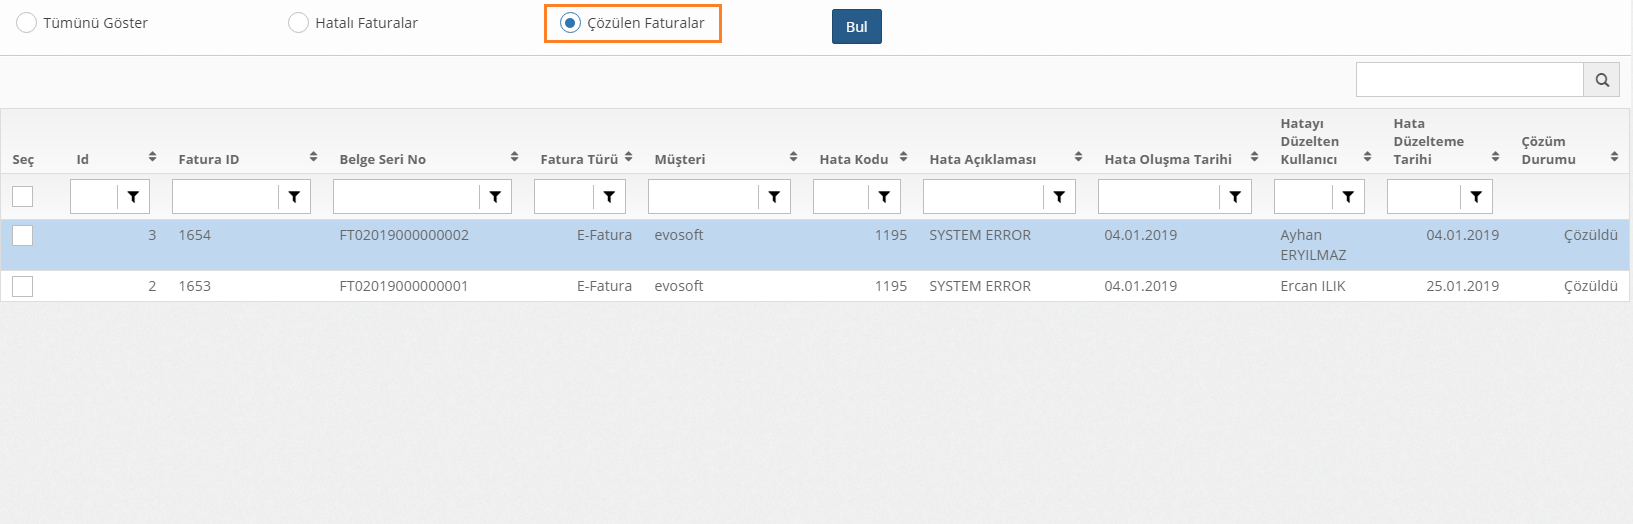1633x524 pixels.
Task: Click filter icon in Fatura ID column
Action: coord(294,197)
